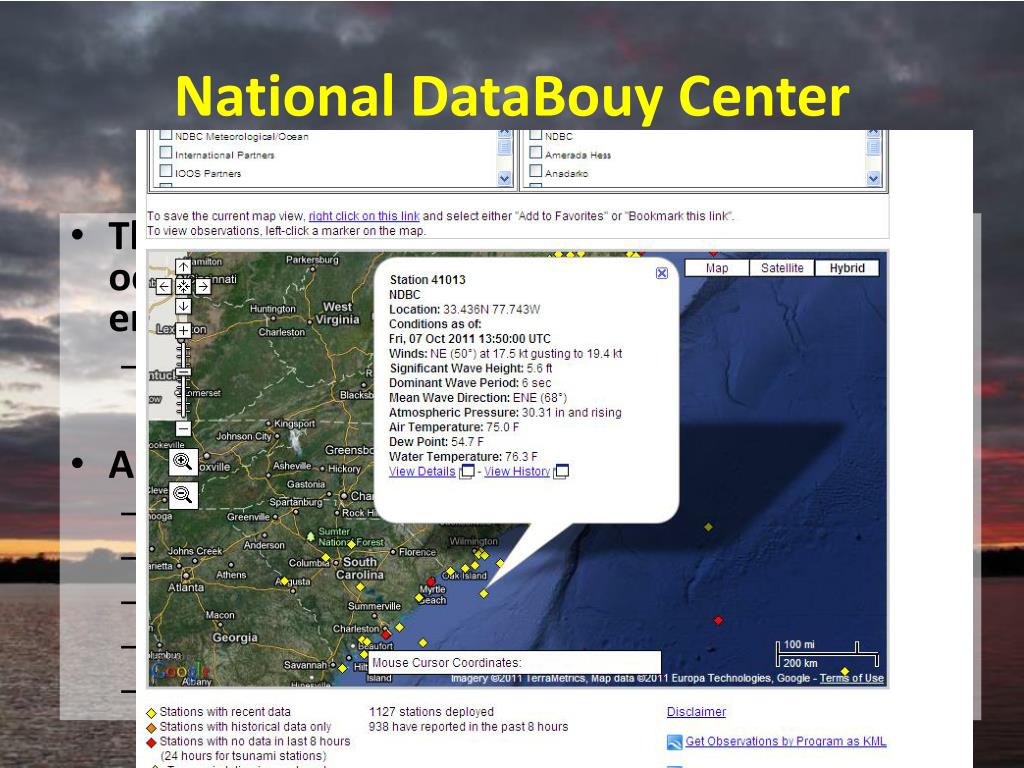
Task: Click the KML icon next to Get Observations
Action: 674,742
